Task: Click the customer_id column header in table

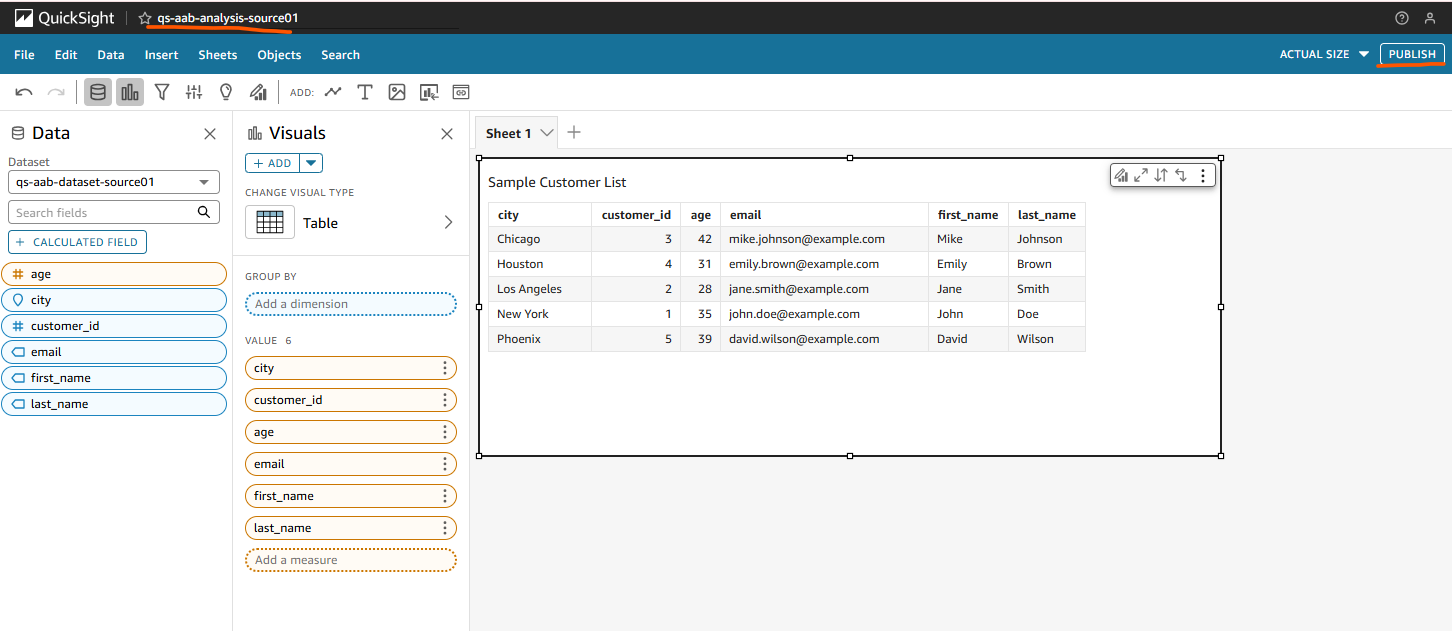Action: coord(636,215)
